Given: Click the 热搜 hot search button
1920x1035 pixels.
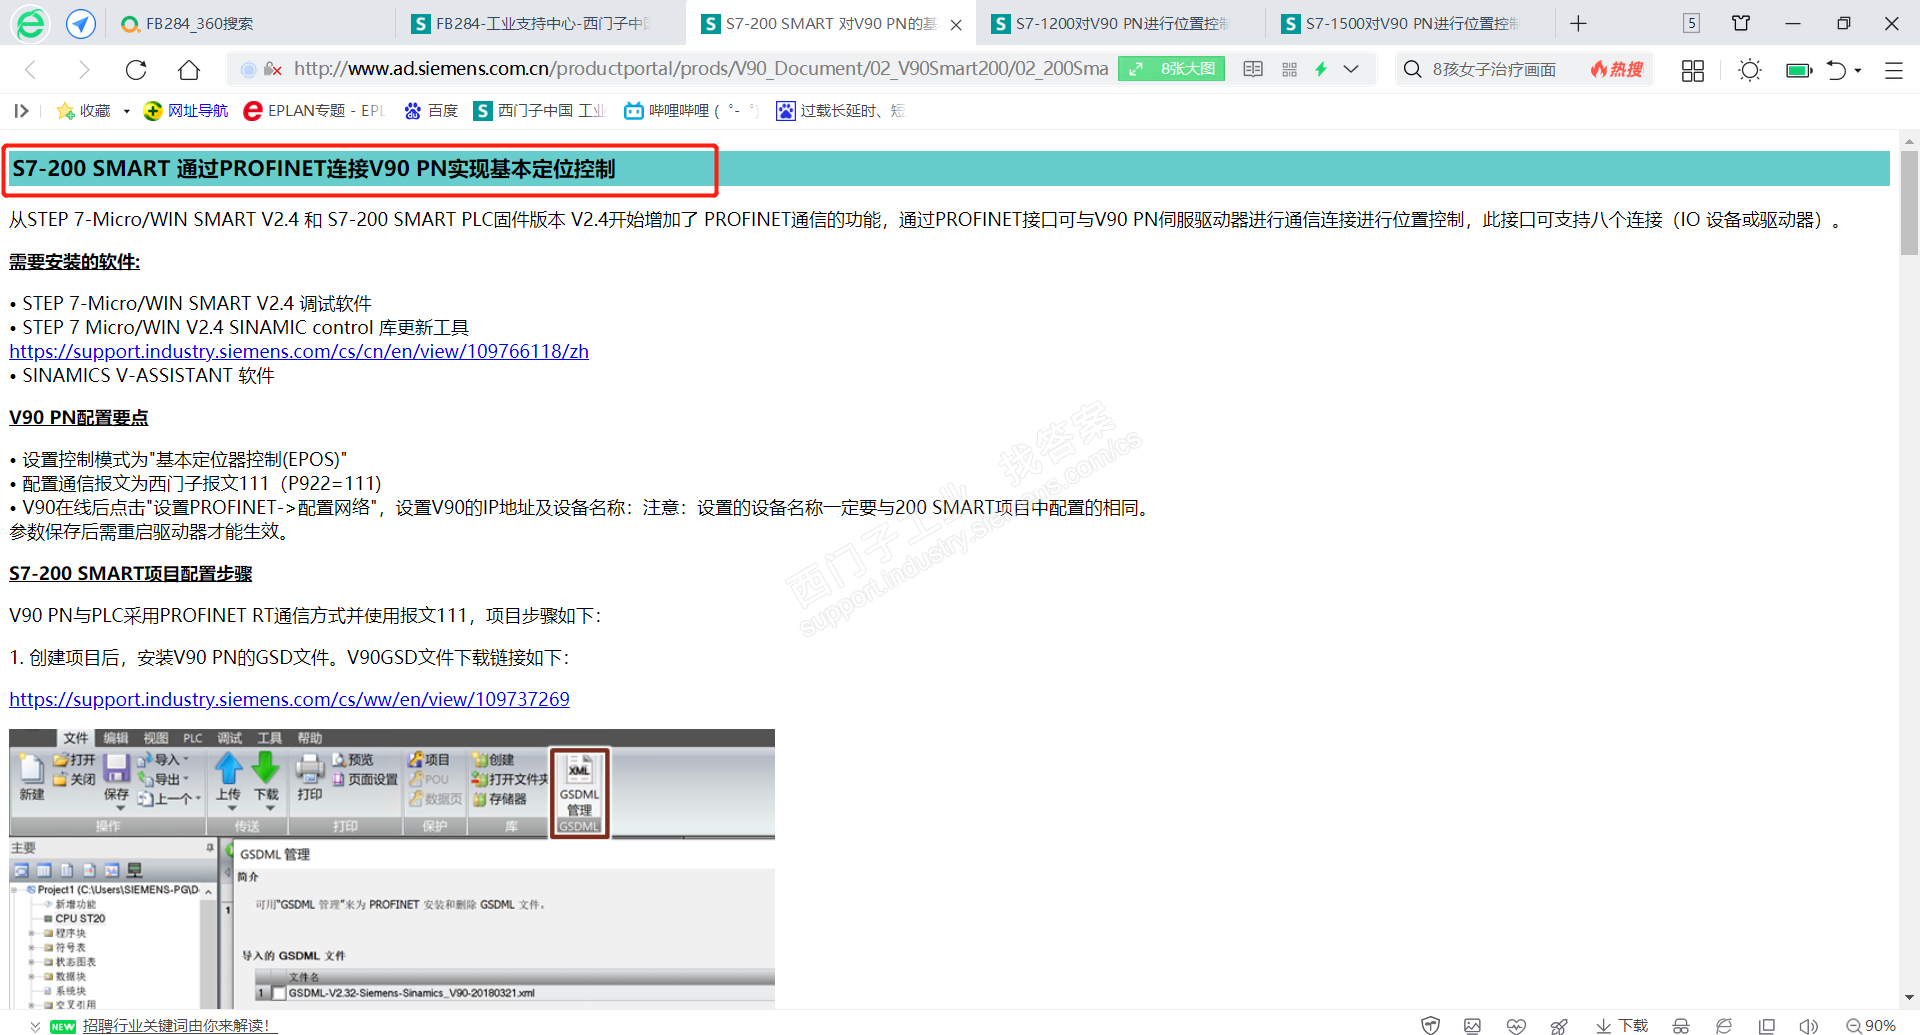Looking at the screenshot, I should 1617,69.
